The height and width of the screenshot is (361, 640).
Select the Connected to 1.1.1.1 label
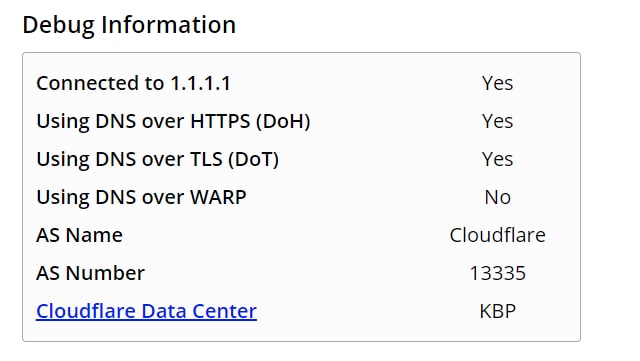coord(133,83)
